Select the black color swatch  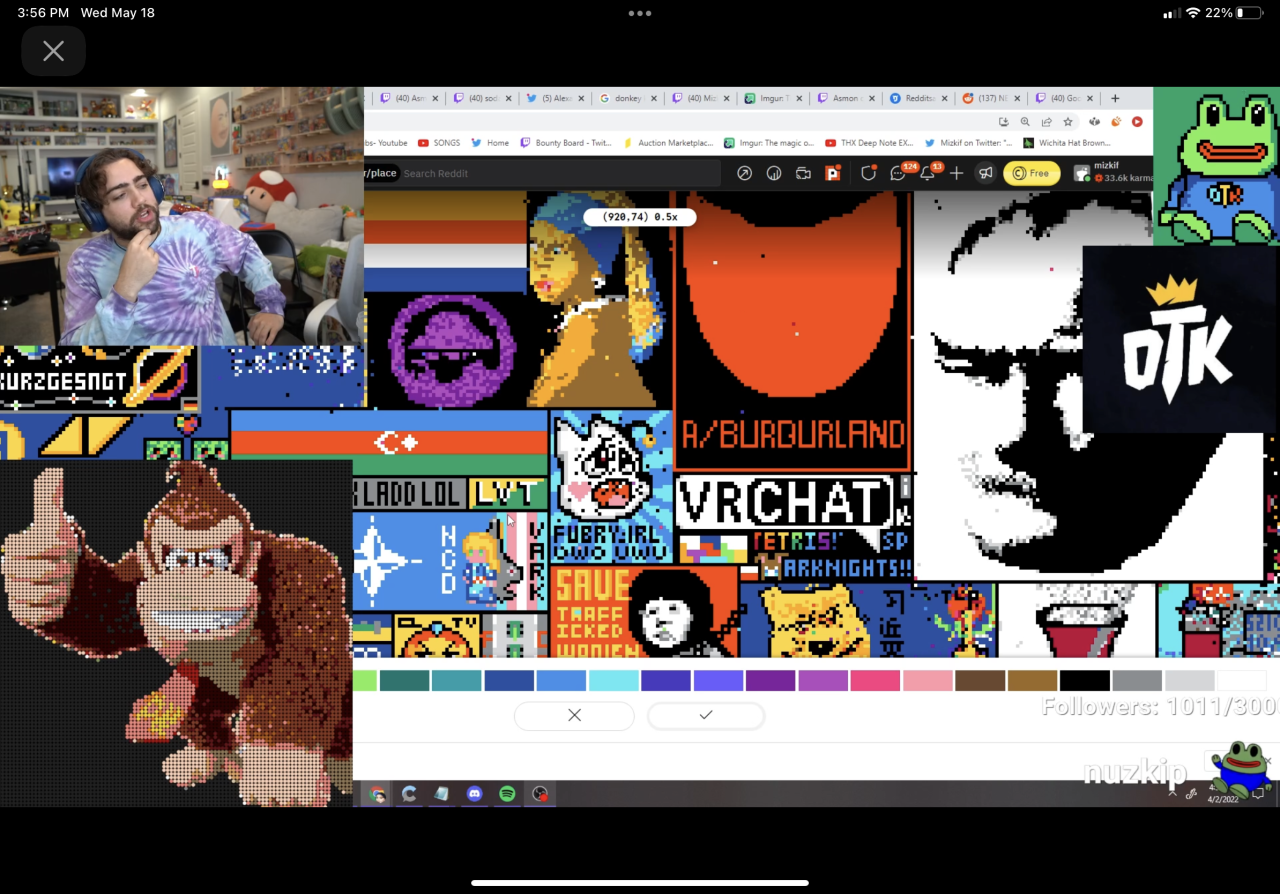[1085, 681]
